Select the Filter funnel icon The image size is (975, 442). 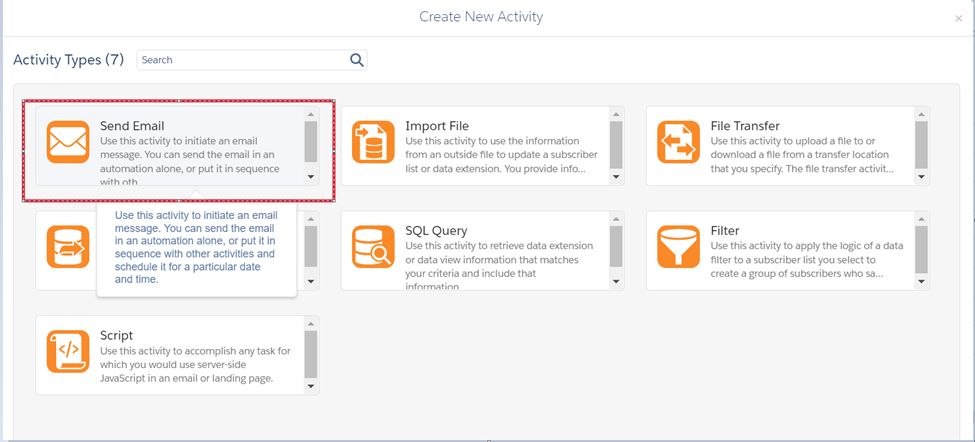coord(678,247)
